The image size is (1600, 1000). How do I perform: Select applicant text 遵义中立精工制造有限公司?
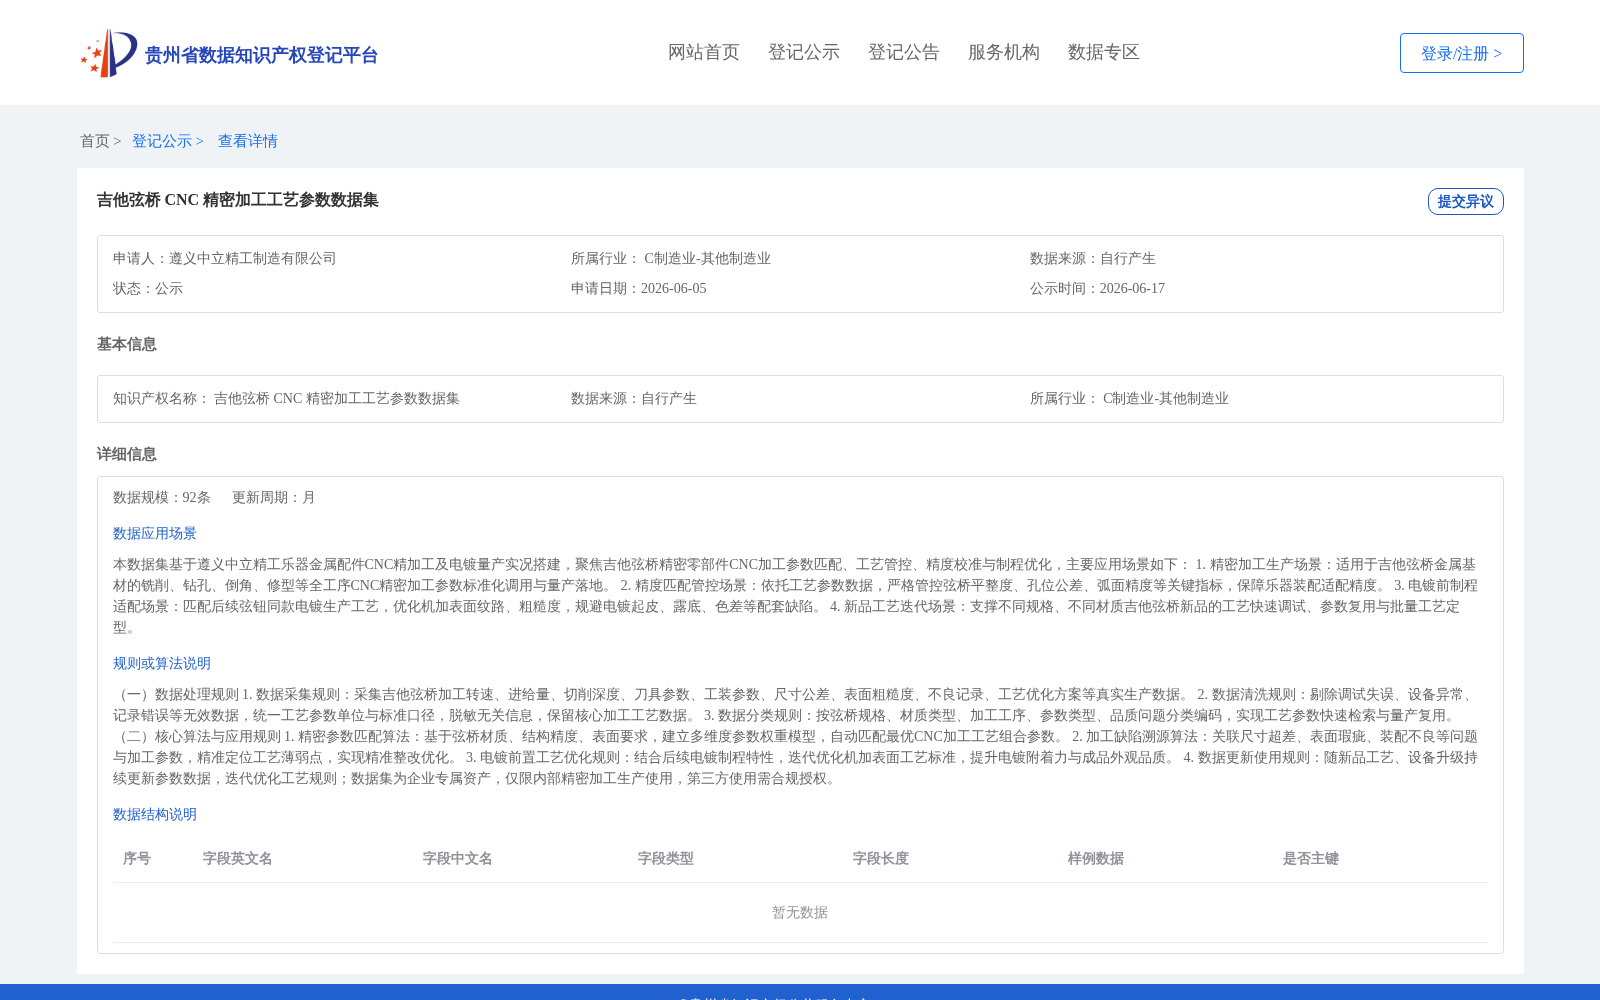(x=253, y=258)
